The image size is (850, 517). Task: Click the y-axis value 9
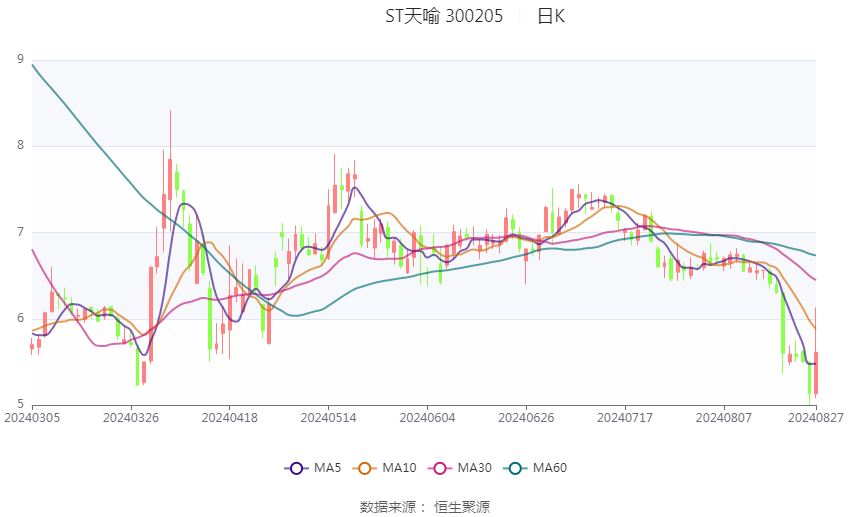click(21, 59)
